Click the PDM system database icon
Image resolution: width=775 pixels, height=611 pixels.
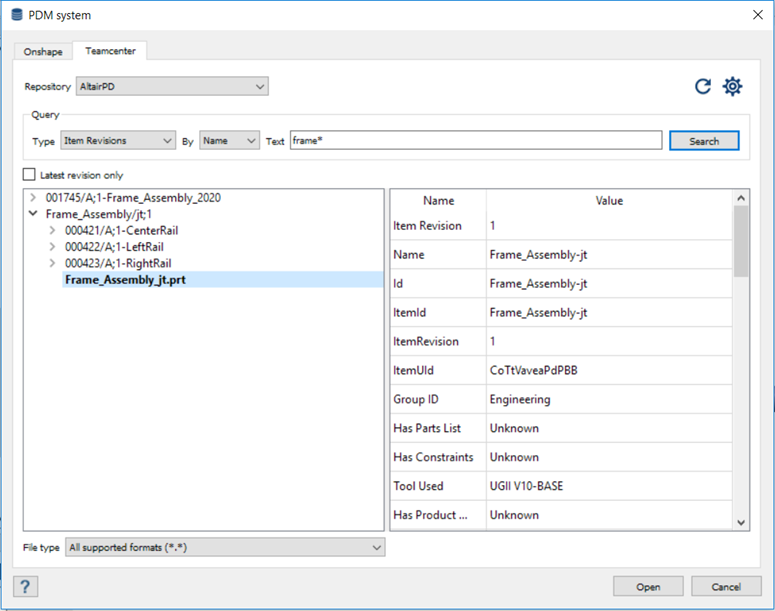[14, 14]
